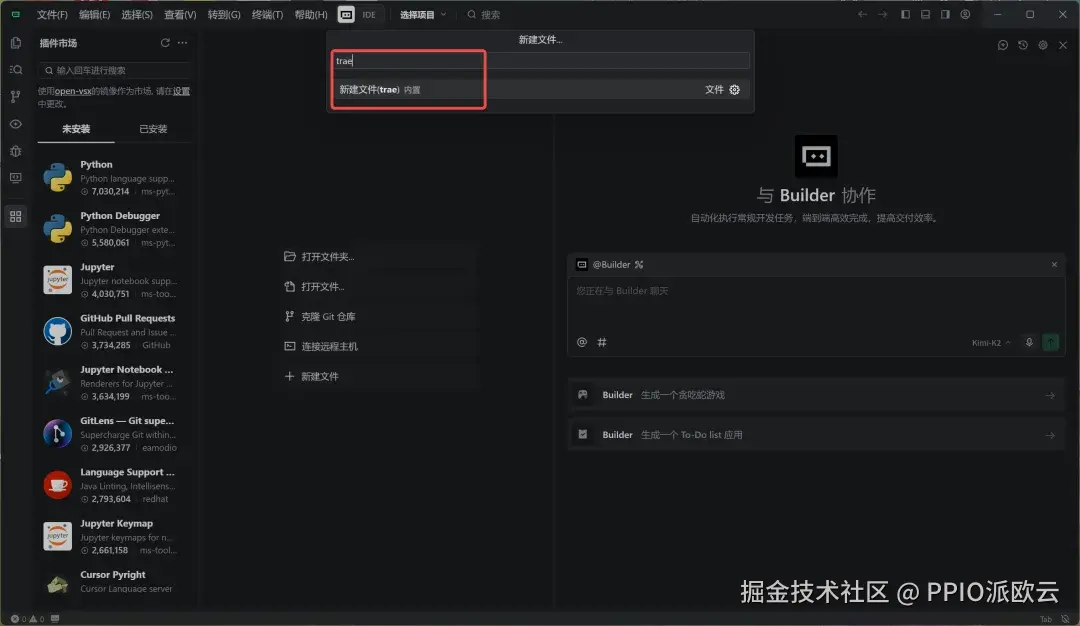Click the errors and warnings status indicator
This screenshot has height=626, width=1080.
pyautogui.click(x=28, y=619)
